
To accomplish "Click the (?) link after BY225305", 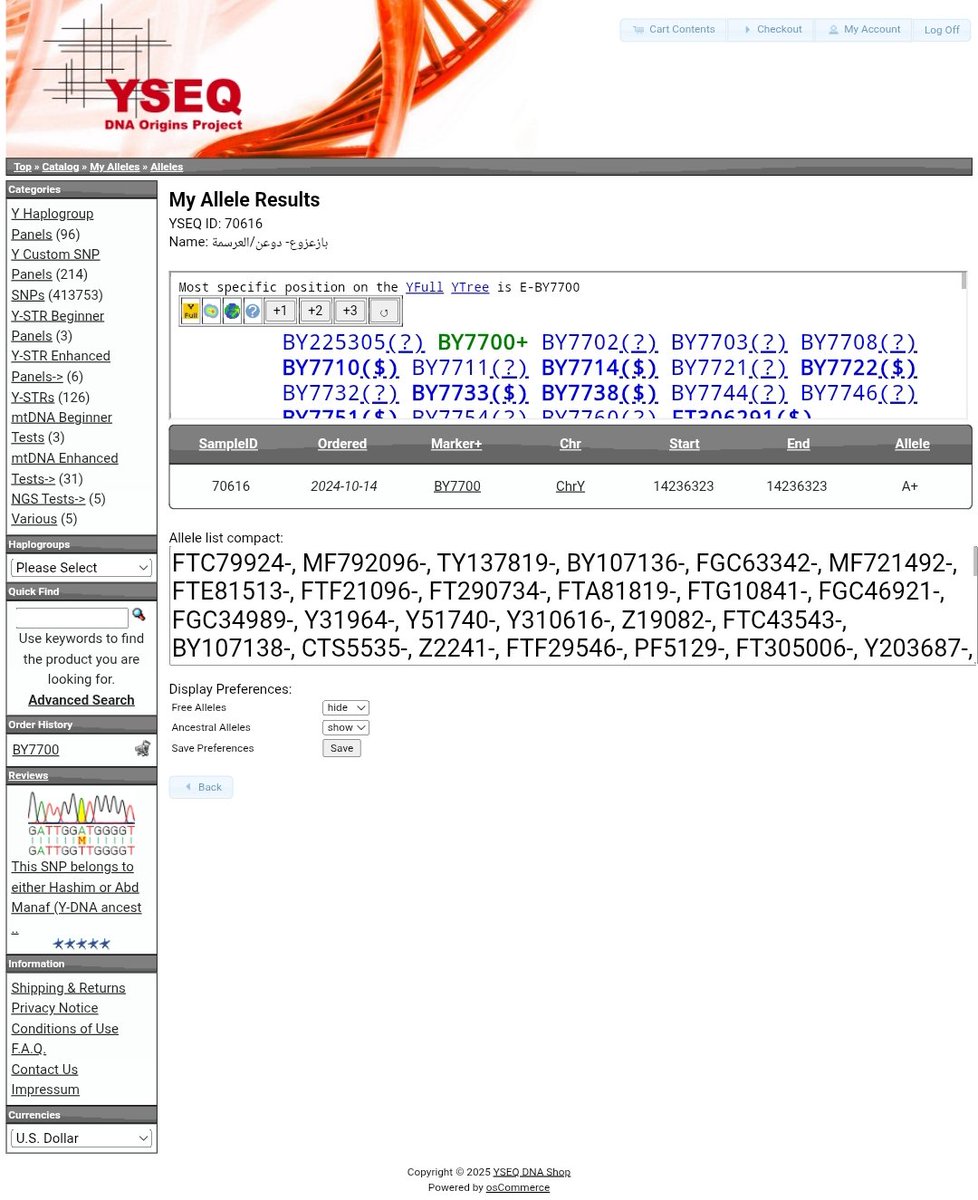I will coord(406,343).
